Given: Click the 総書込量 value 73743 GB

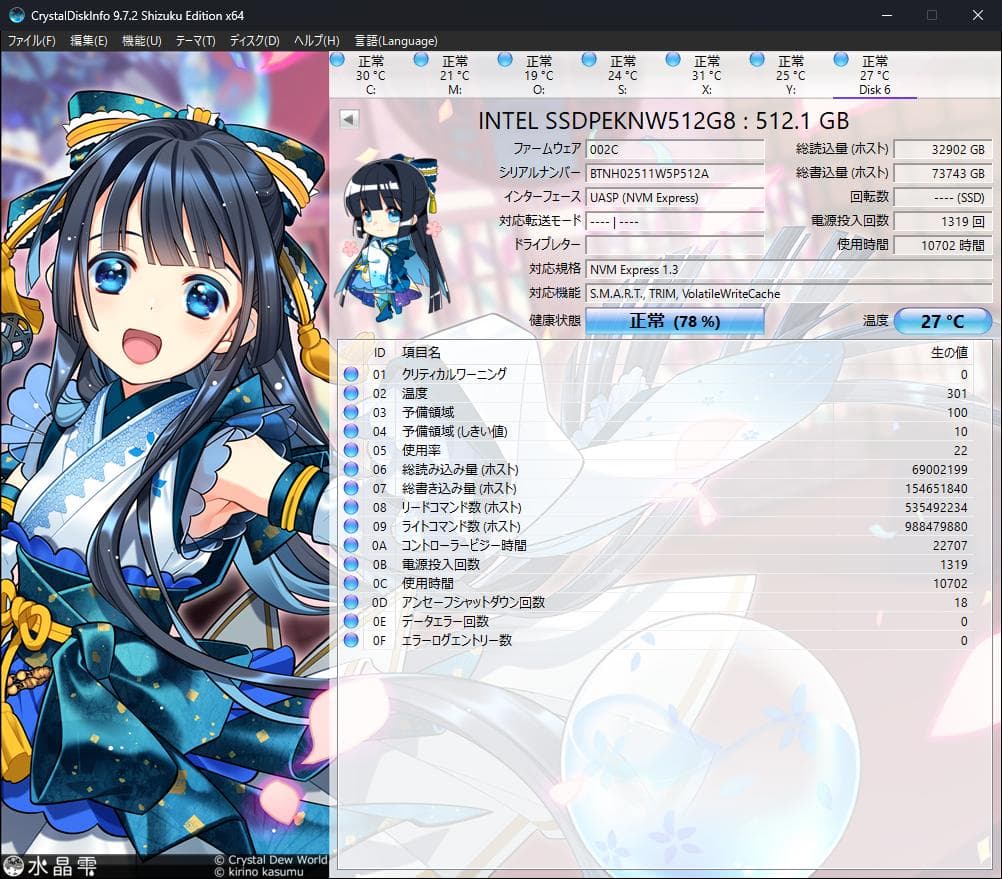Looking at the screenshot, I should 943,173.
